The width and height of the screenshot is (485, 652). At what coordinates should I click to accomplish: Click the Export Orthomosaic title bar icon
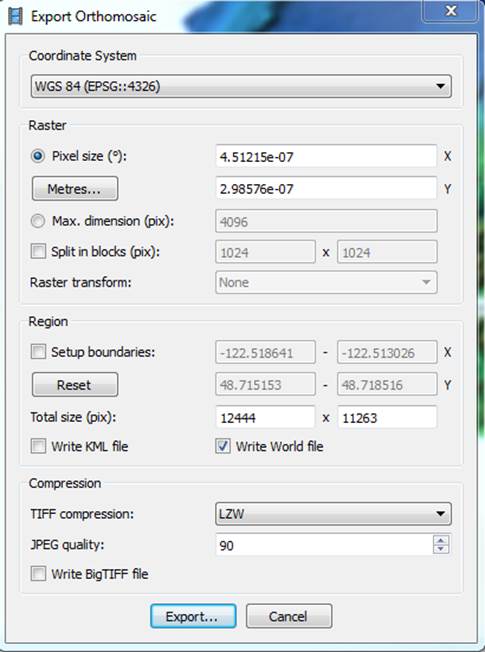coord(15,17)
